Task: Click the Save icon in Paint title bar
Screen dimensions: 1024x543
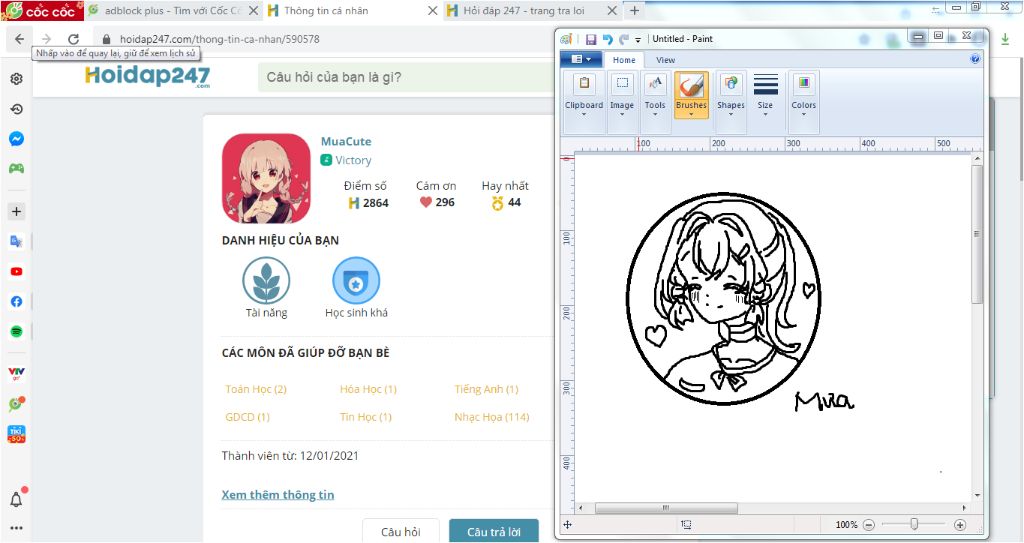Action: 591,39
